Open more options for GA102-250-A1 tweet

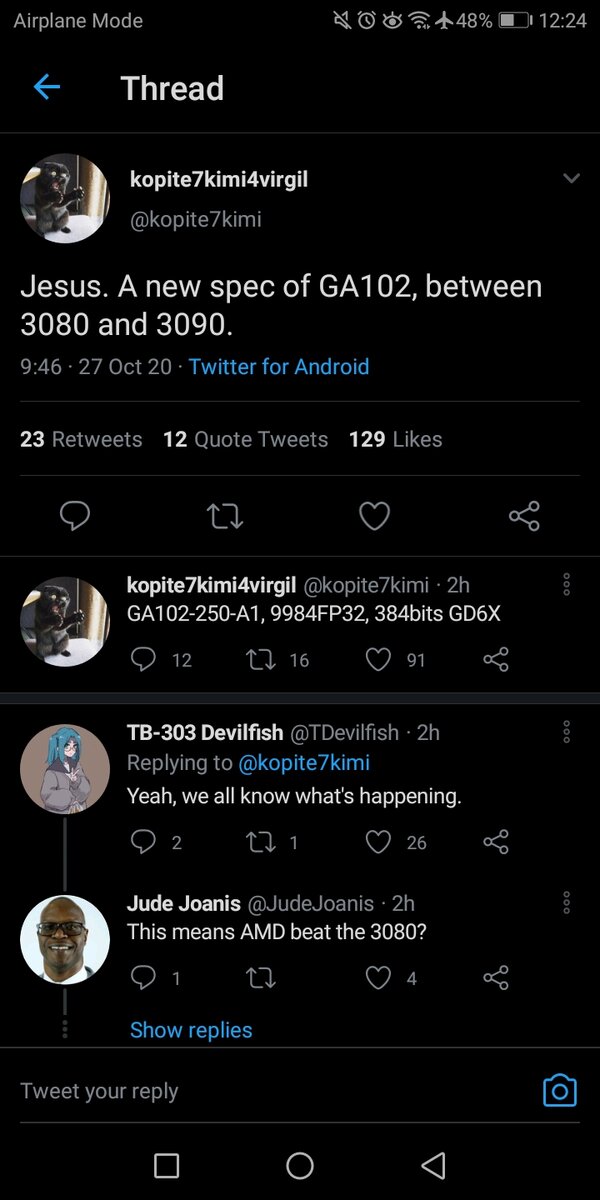[567, 585]
